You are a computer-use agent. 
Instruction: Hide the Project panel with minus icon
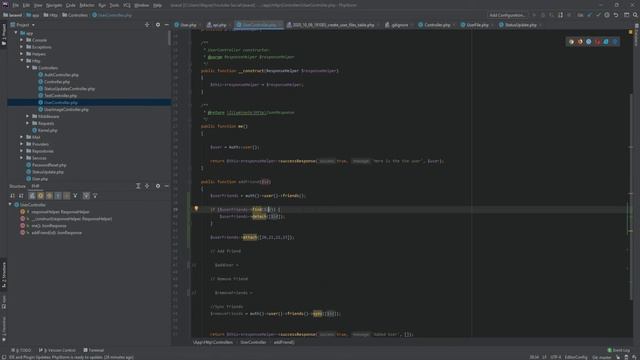point(167,25)
